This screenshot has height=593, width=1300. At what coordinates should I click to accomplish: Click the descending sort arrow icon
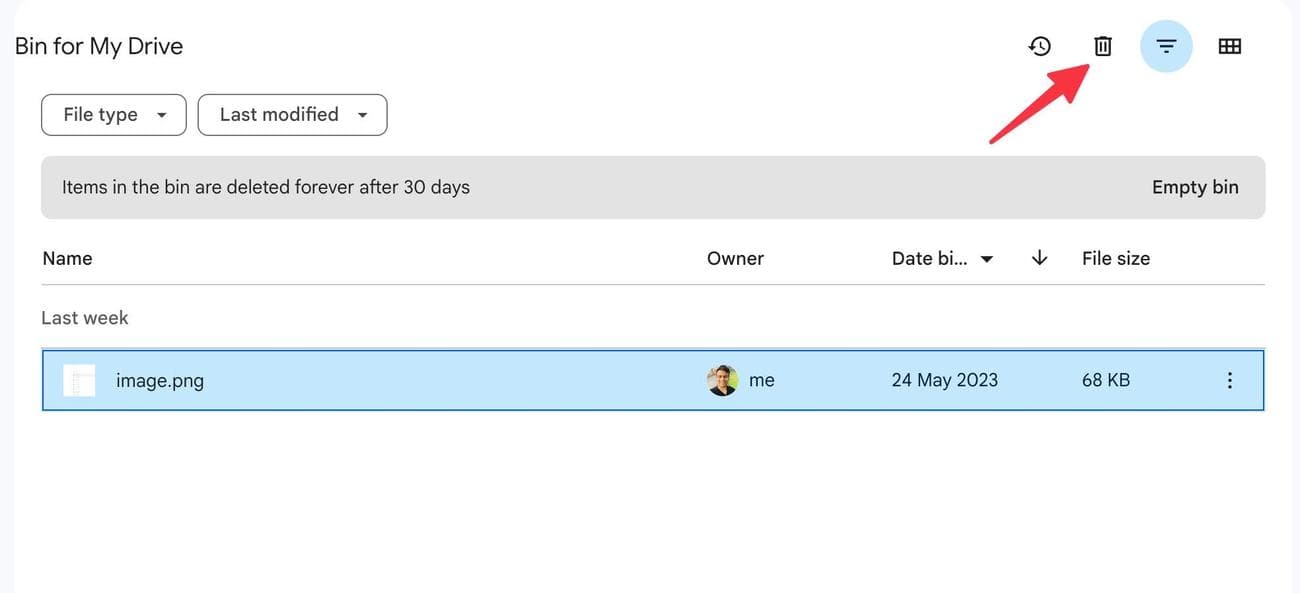[x=1038, y=258]
